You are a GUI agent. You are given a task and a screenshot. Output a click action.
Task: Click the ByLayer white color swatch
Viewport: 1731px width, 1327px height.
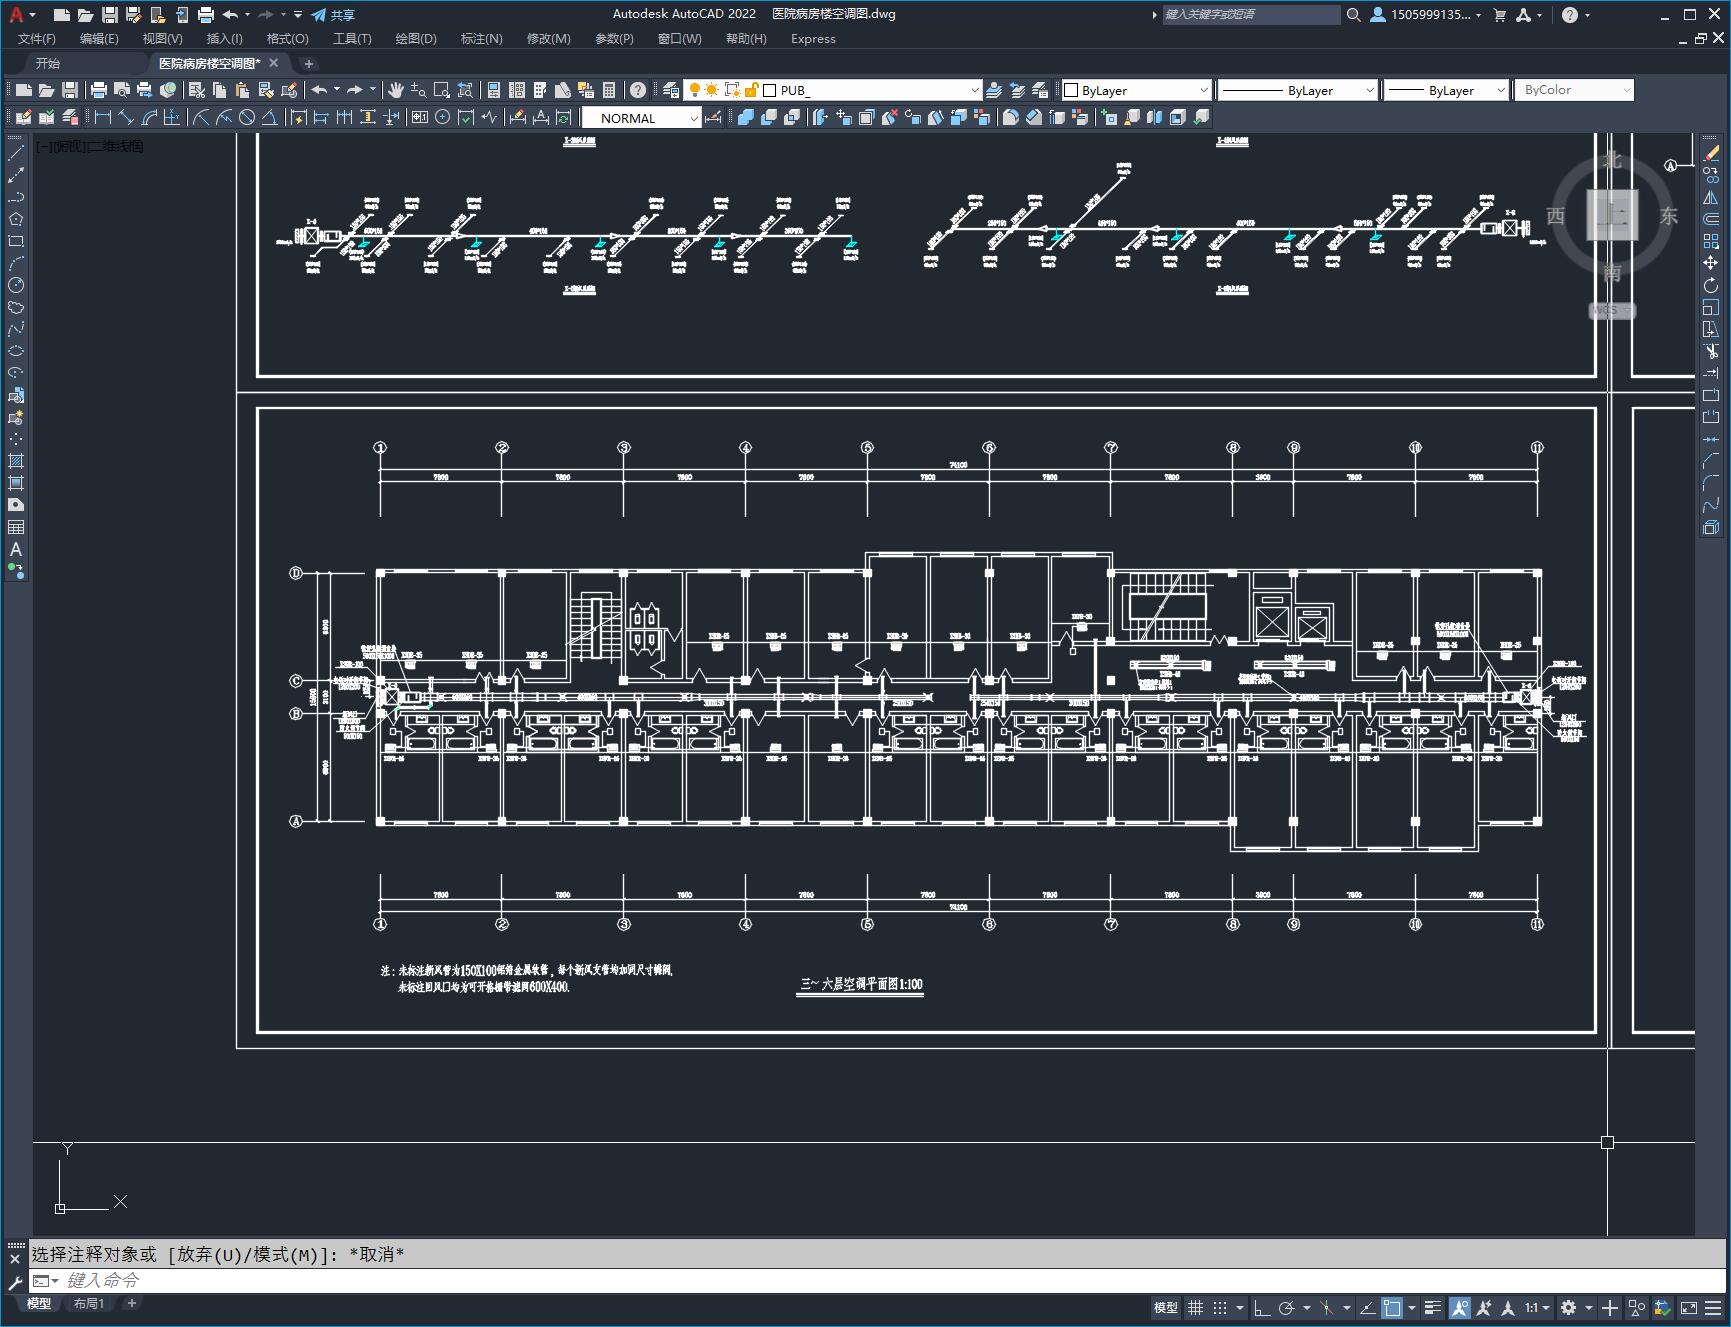click(1071, 90)
